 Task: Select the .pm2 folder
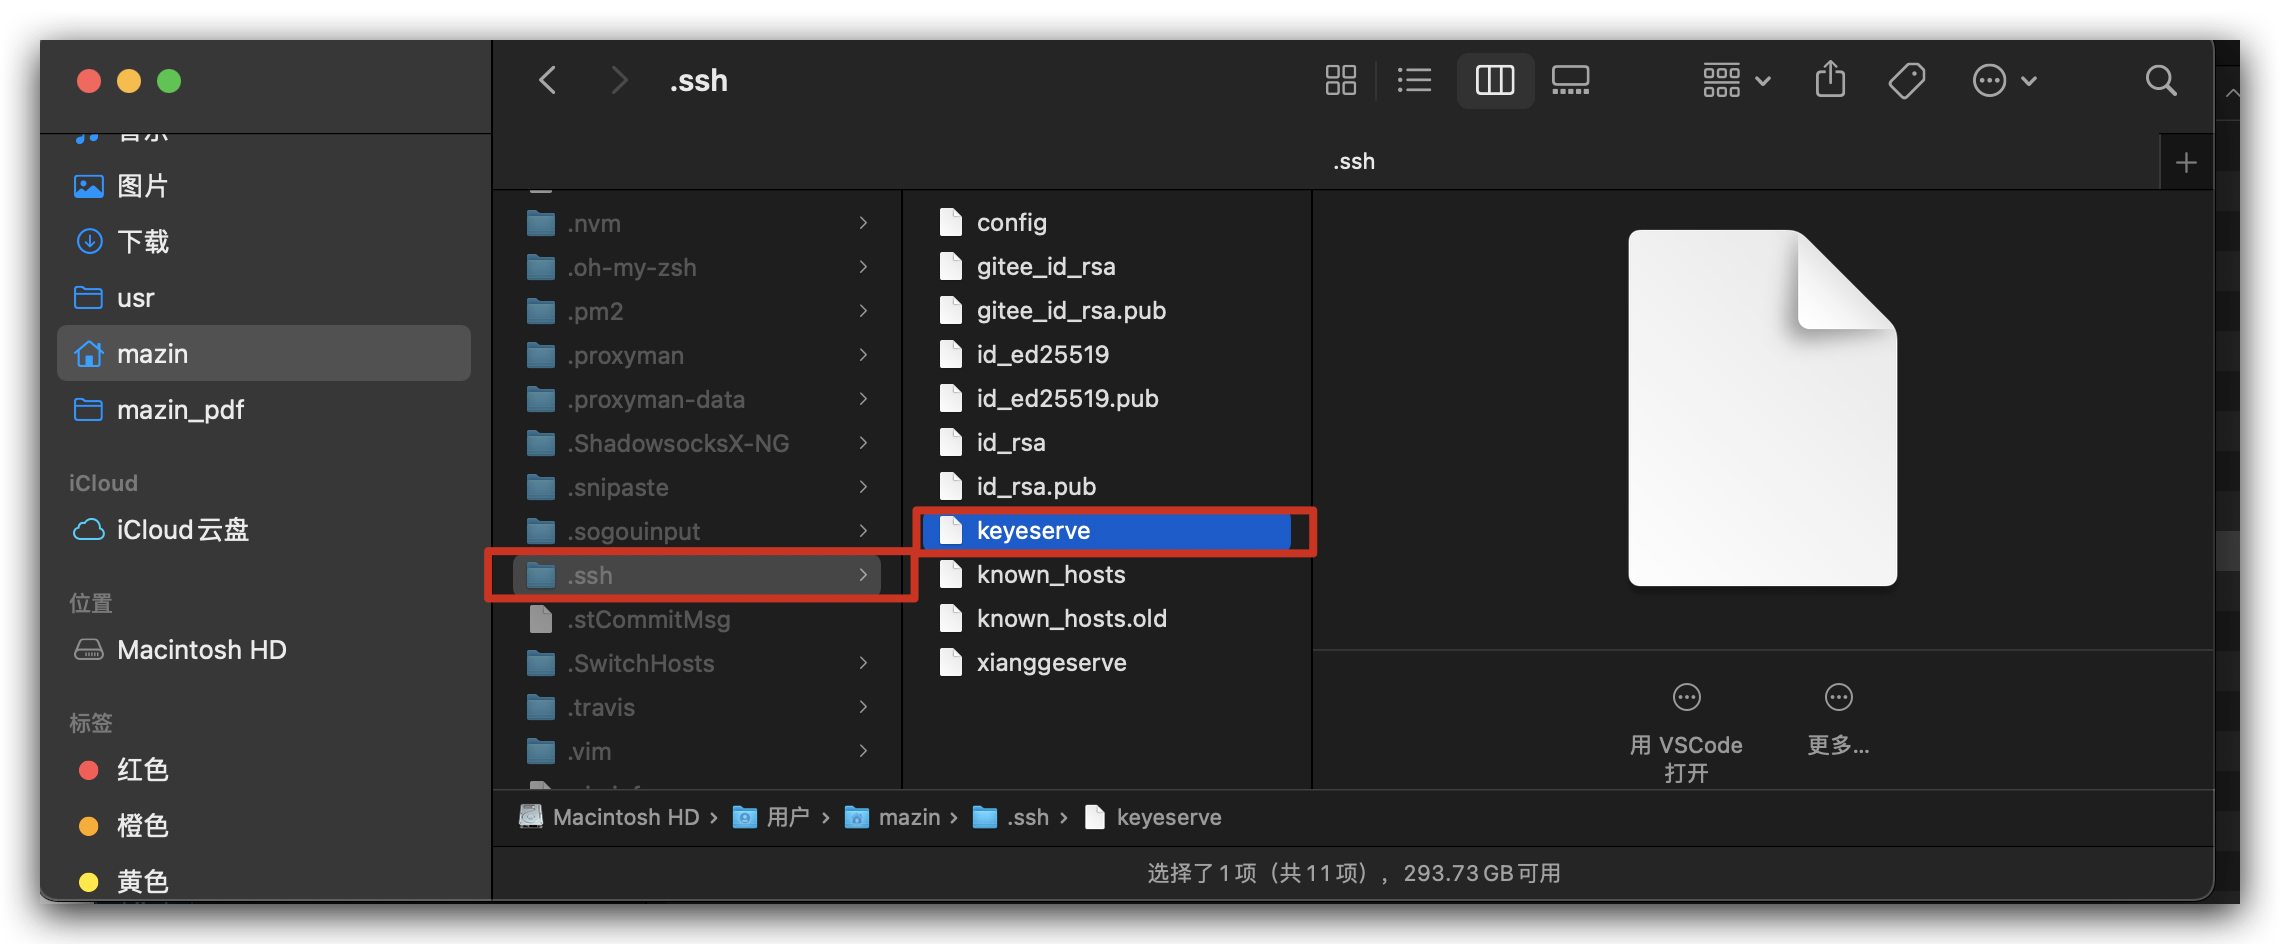click(697, 311)
